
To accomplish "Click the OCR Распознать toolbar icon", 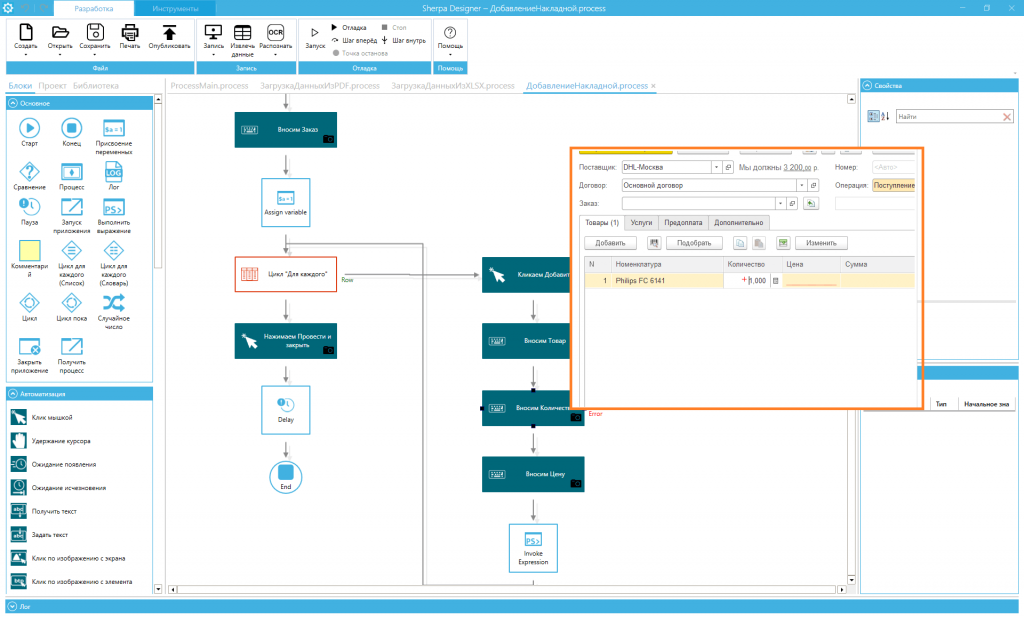I will pos(275,33).
